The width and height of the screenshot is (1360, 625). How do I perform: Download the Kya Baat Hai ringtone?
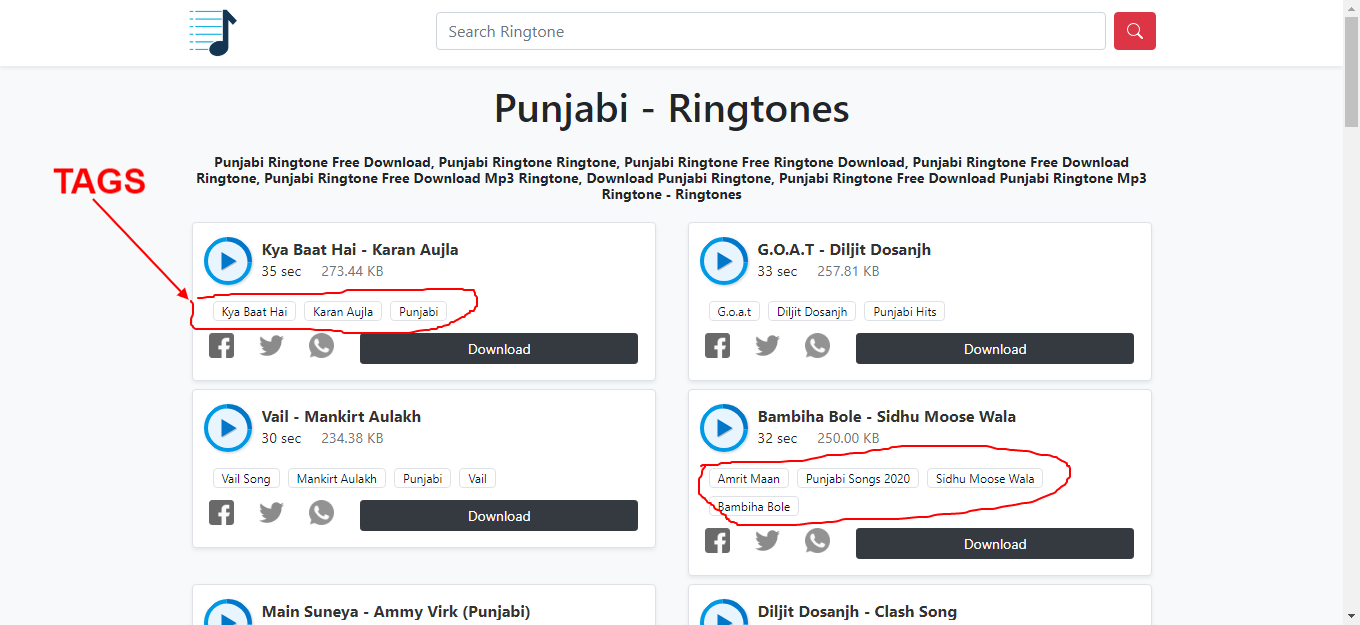(x=498, y=348)
